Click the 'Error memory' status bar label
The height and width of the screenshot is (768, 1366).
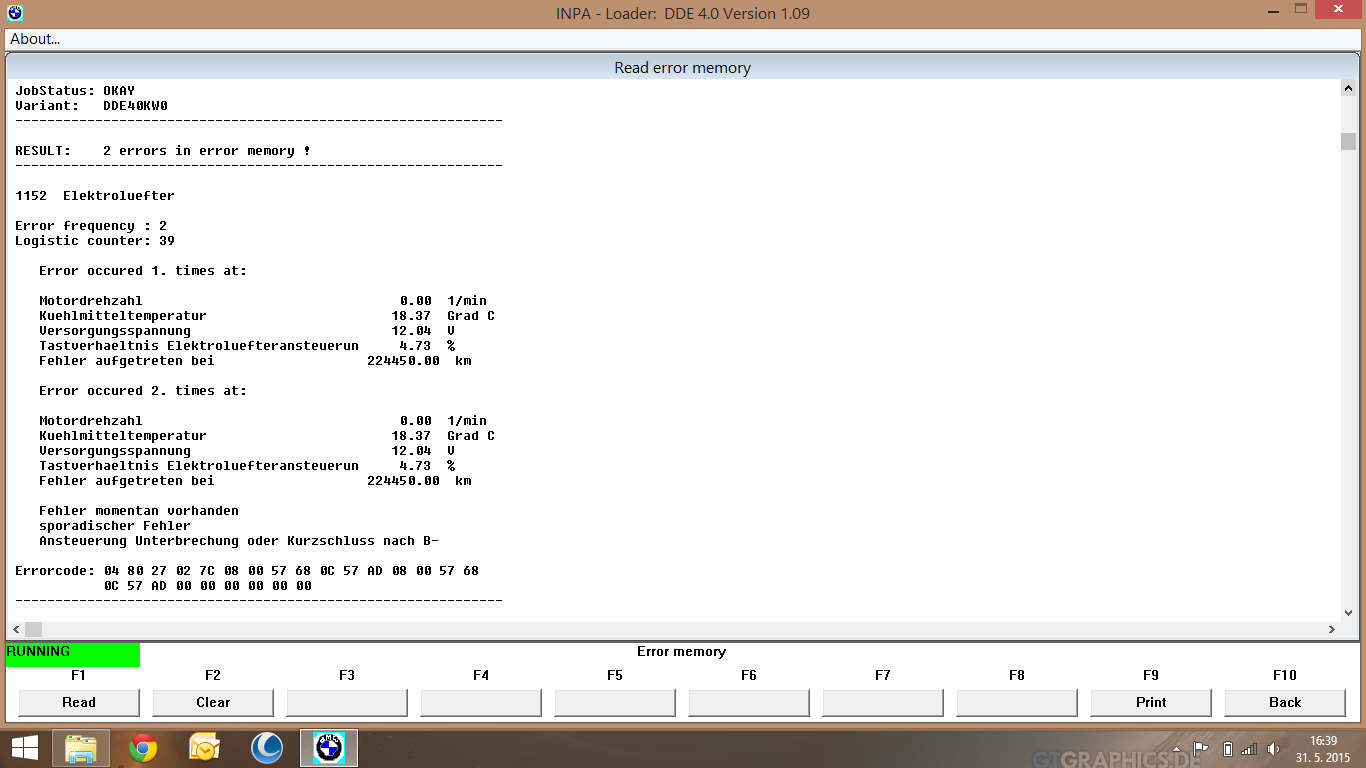point(681,651)
